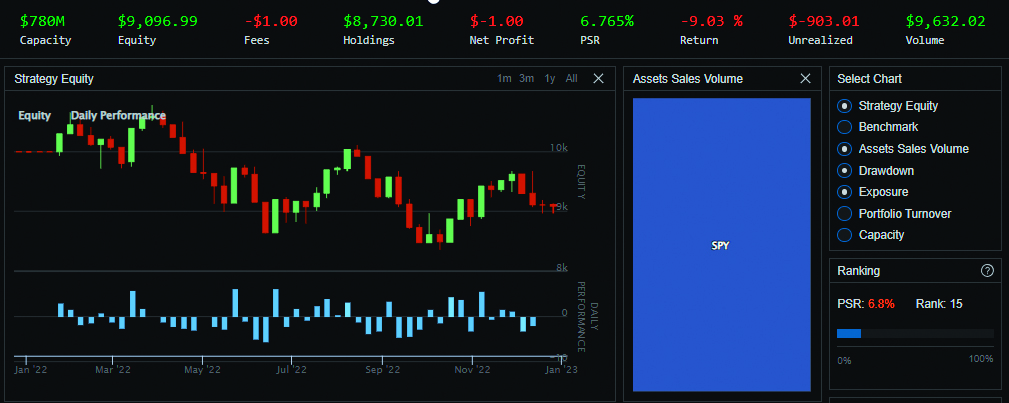Click the $780M Capacity statistic
The width and height of the screenshot is (1009, 403).
point(45,30)
